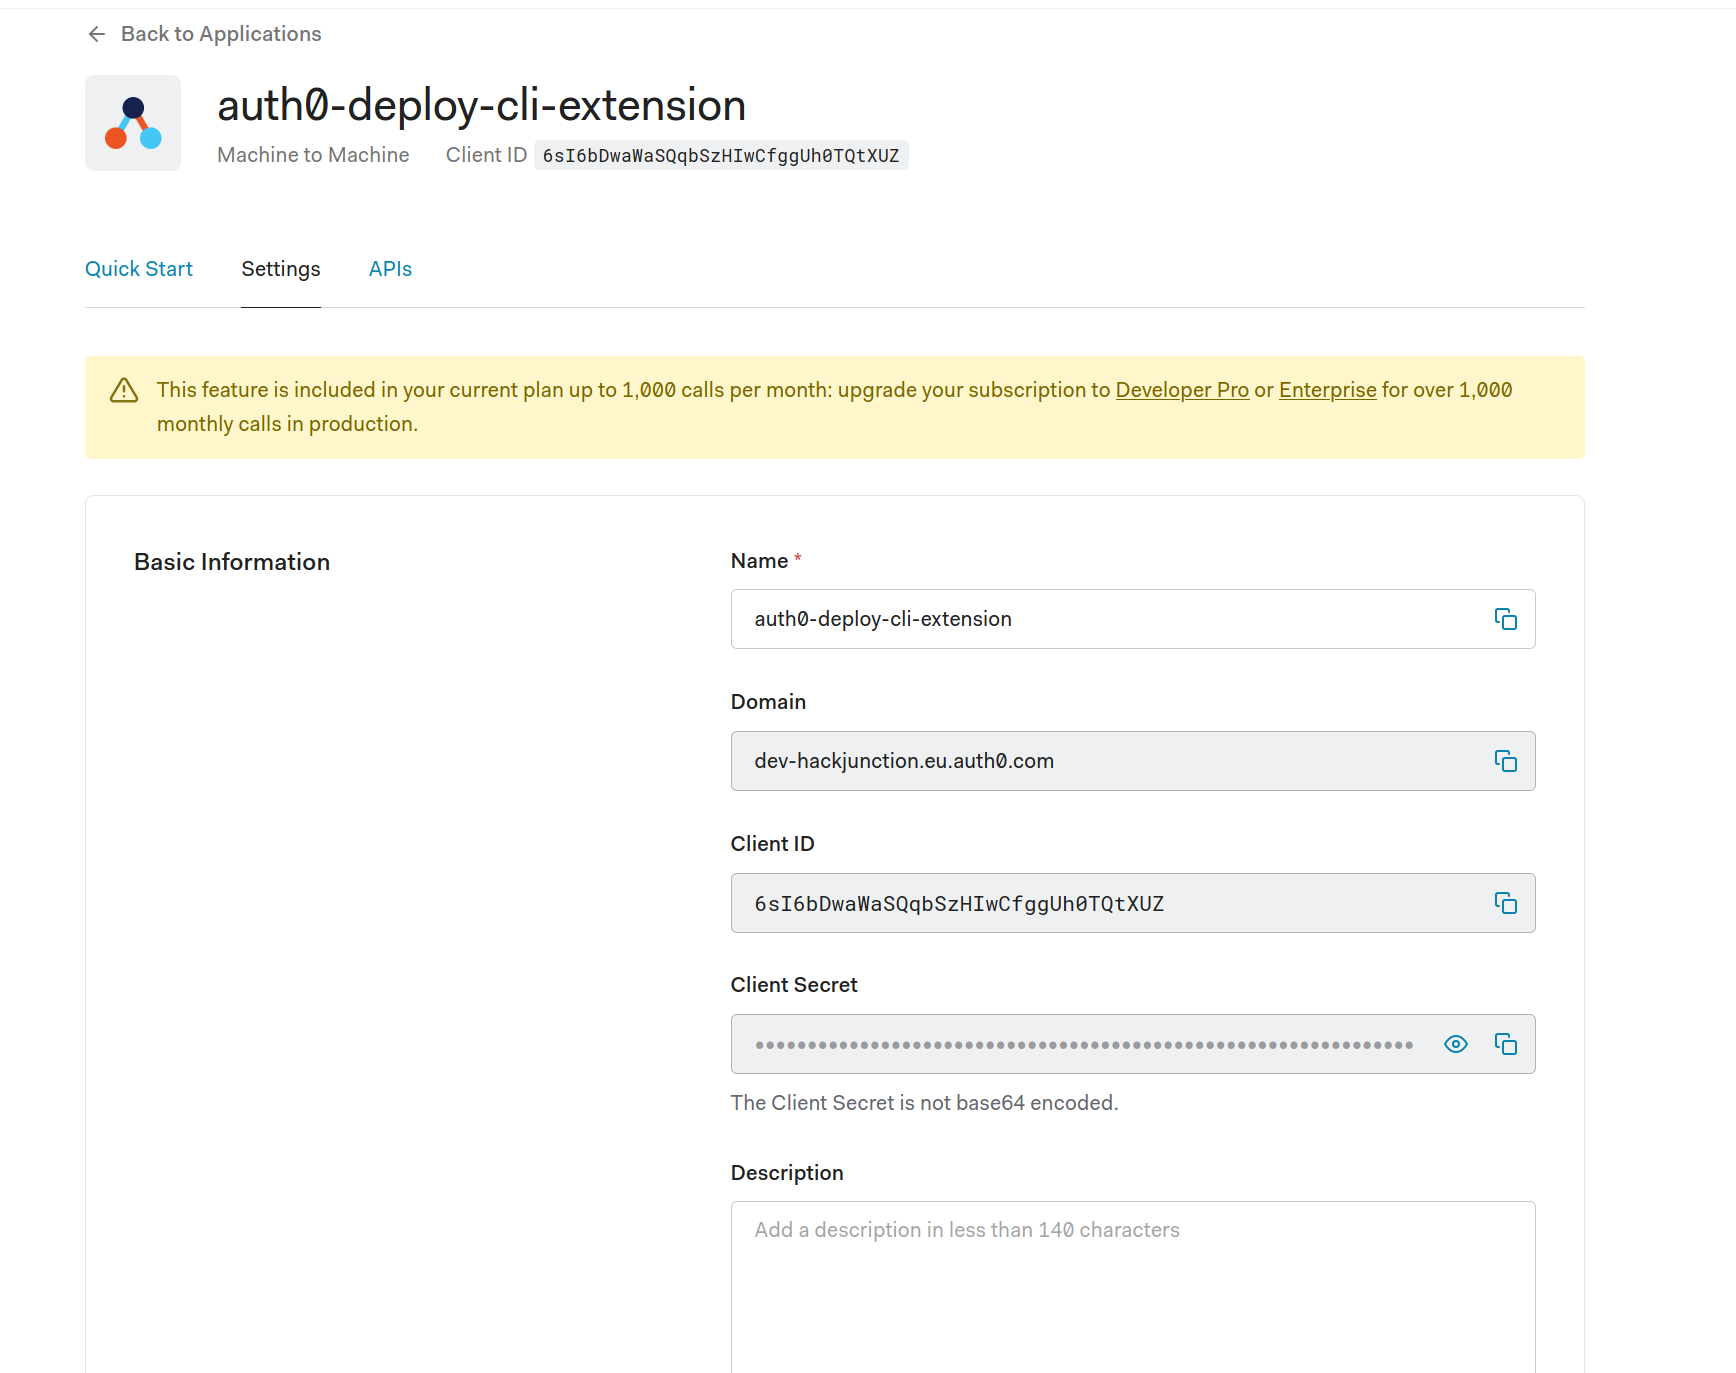Select the Client ID chip in the header
Screen dimensions: 1736x1373
coord(720,155)
